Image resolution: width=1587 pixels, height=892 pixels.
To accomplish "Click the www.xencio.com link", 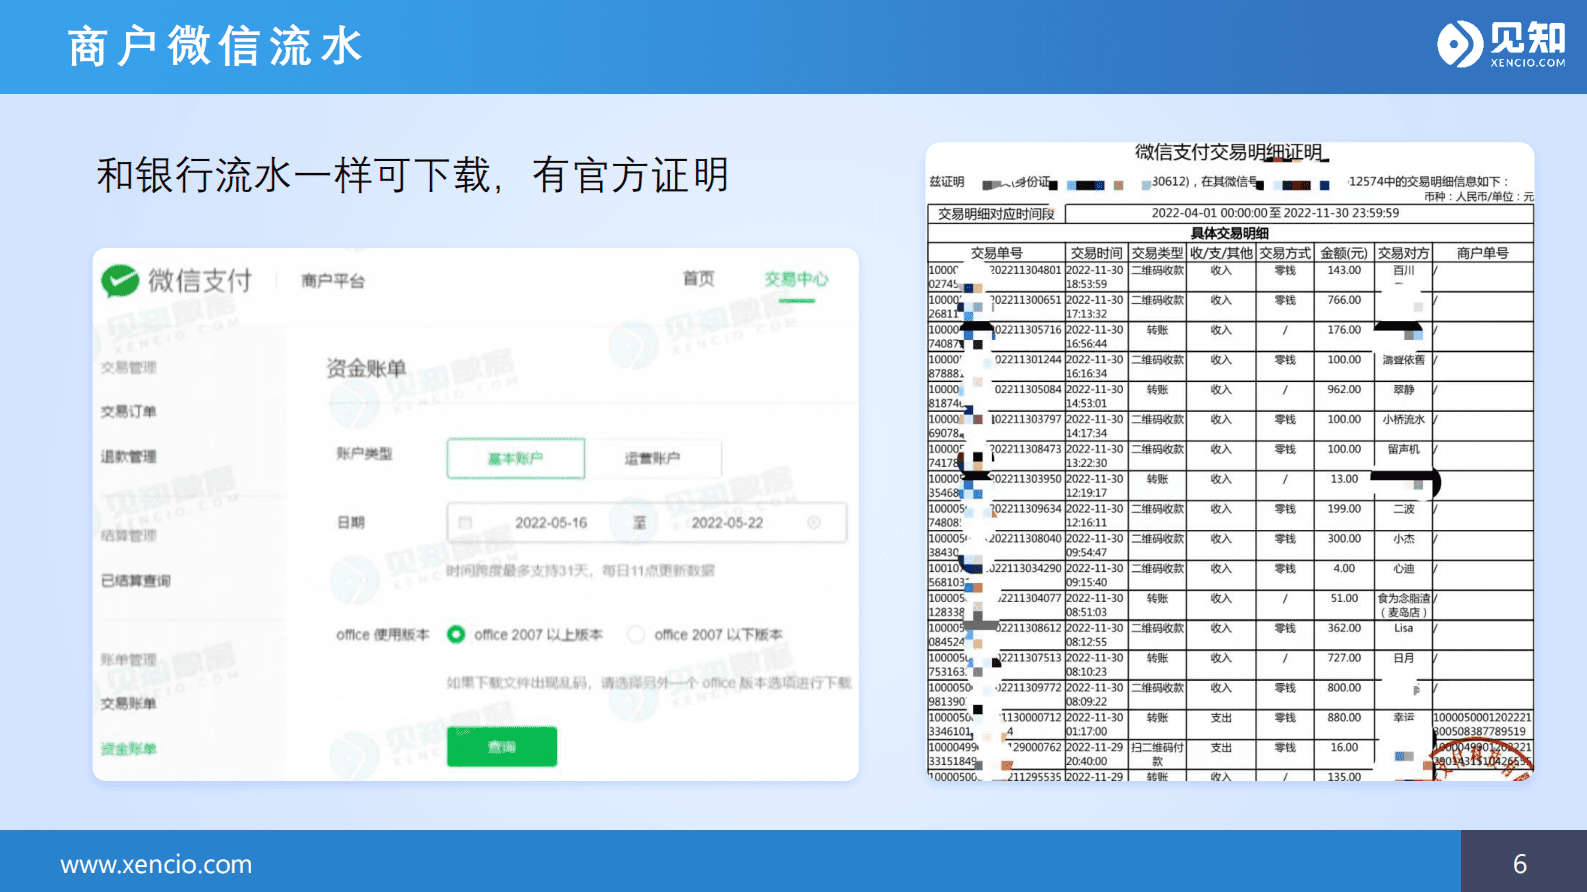I will pos(156,864).
